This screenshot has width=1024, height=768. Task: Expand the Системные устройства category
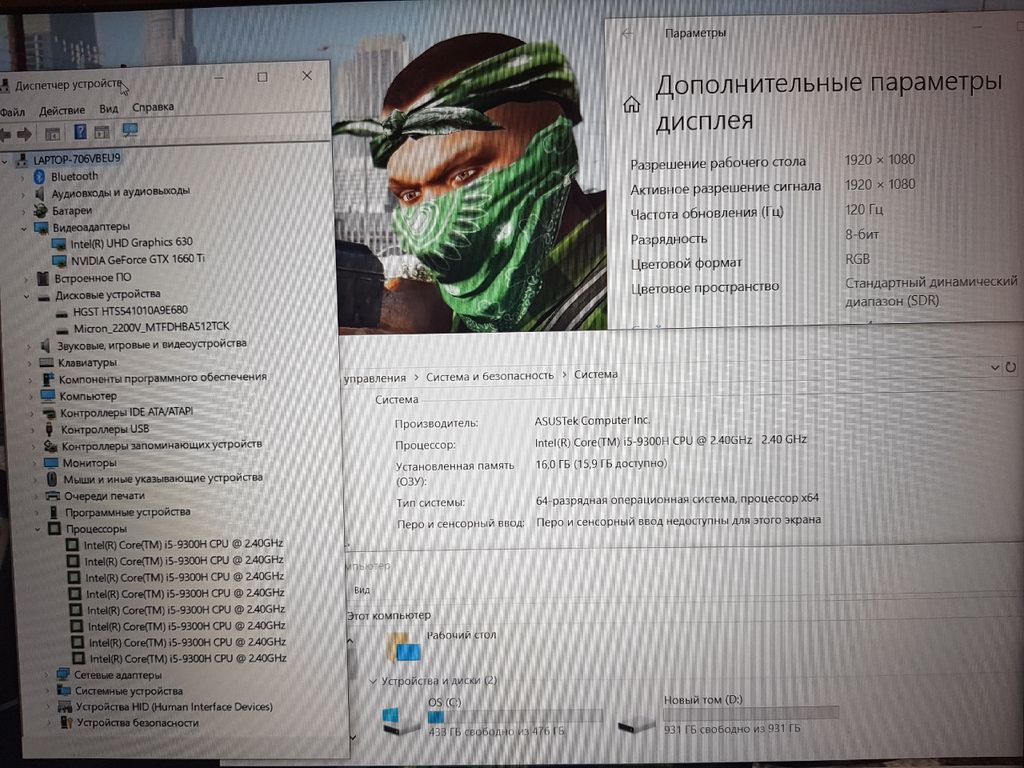pyautogui.click(x=47, y=691)
